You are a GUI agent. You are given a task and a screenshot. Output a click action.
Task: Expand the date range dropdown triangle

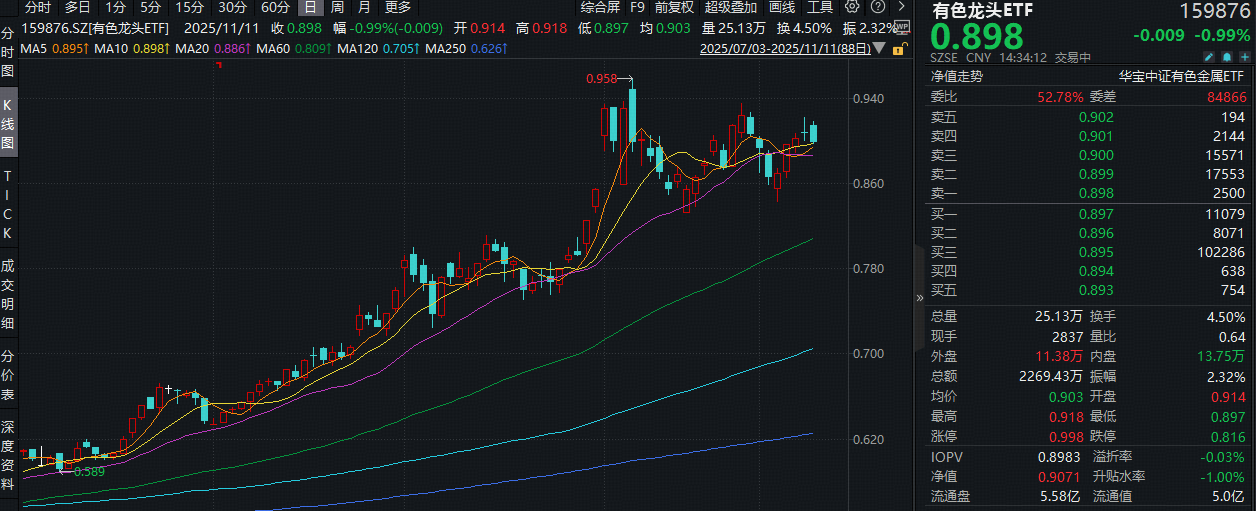879,48
